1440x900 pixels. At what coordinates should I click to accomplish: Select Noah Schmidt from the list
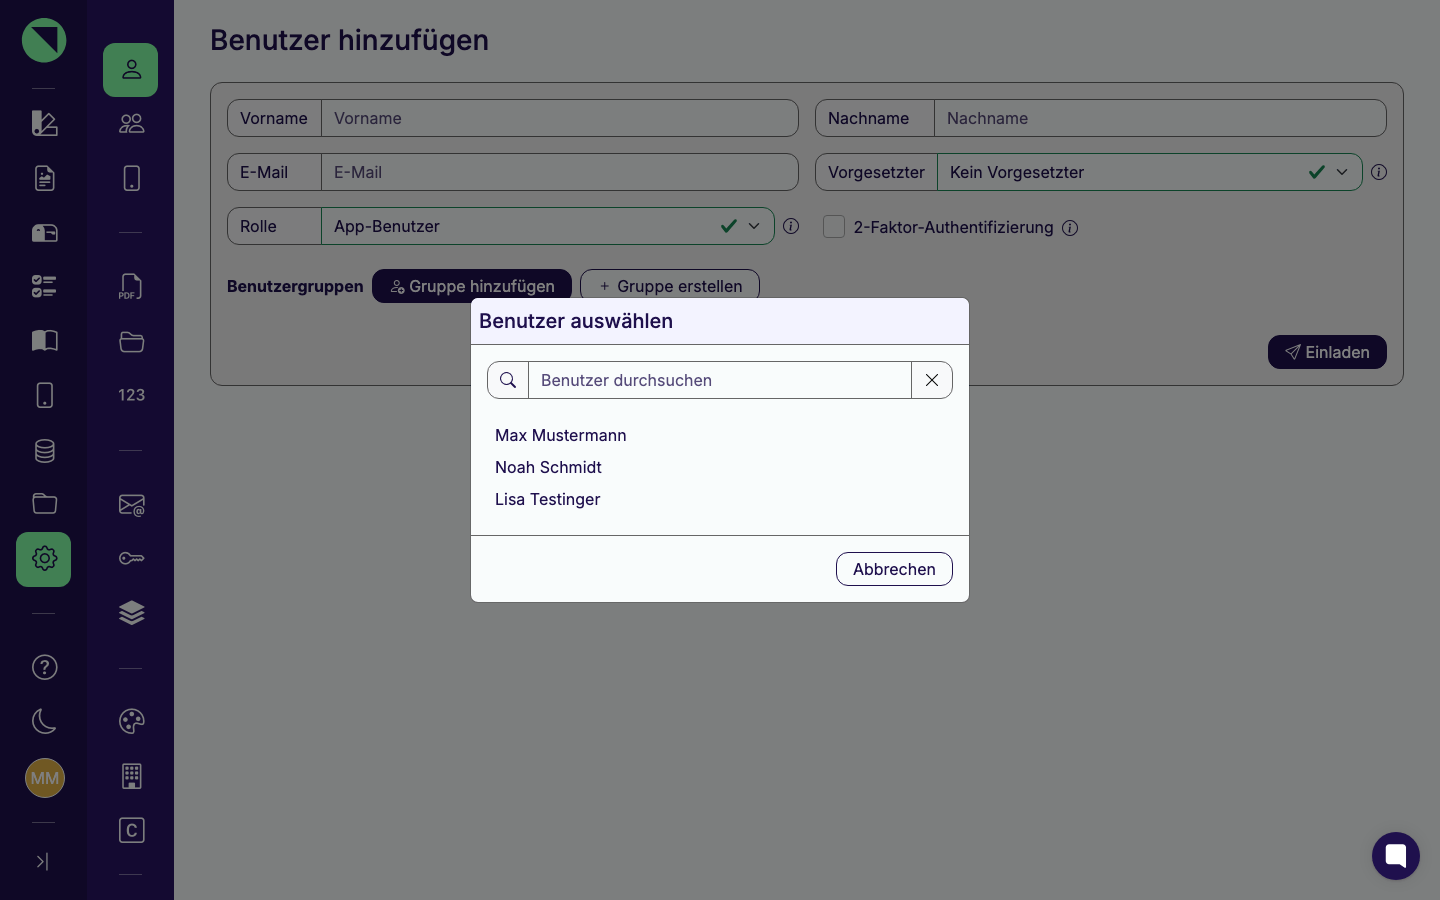point(548,467)
